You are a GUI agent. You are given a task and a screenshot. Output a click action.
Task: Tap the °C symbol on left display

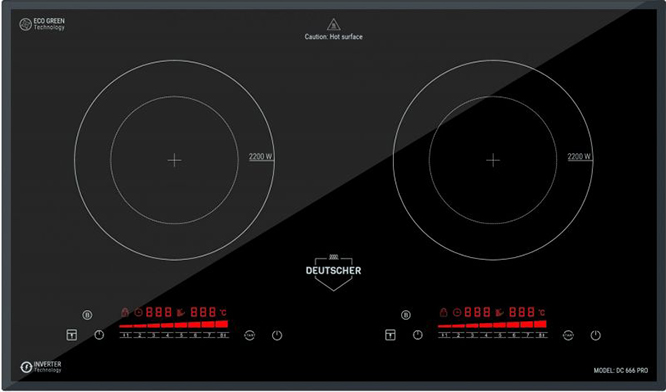click(x=223, y=313)
